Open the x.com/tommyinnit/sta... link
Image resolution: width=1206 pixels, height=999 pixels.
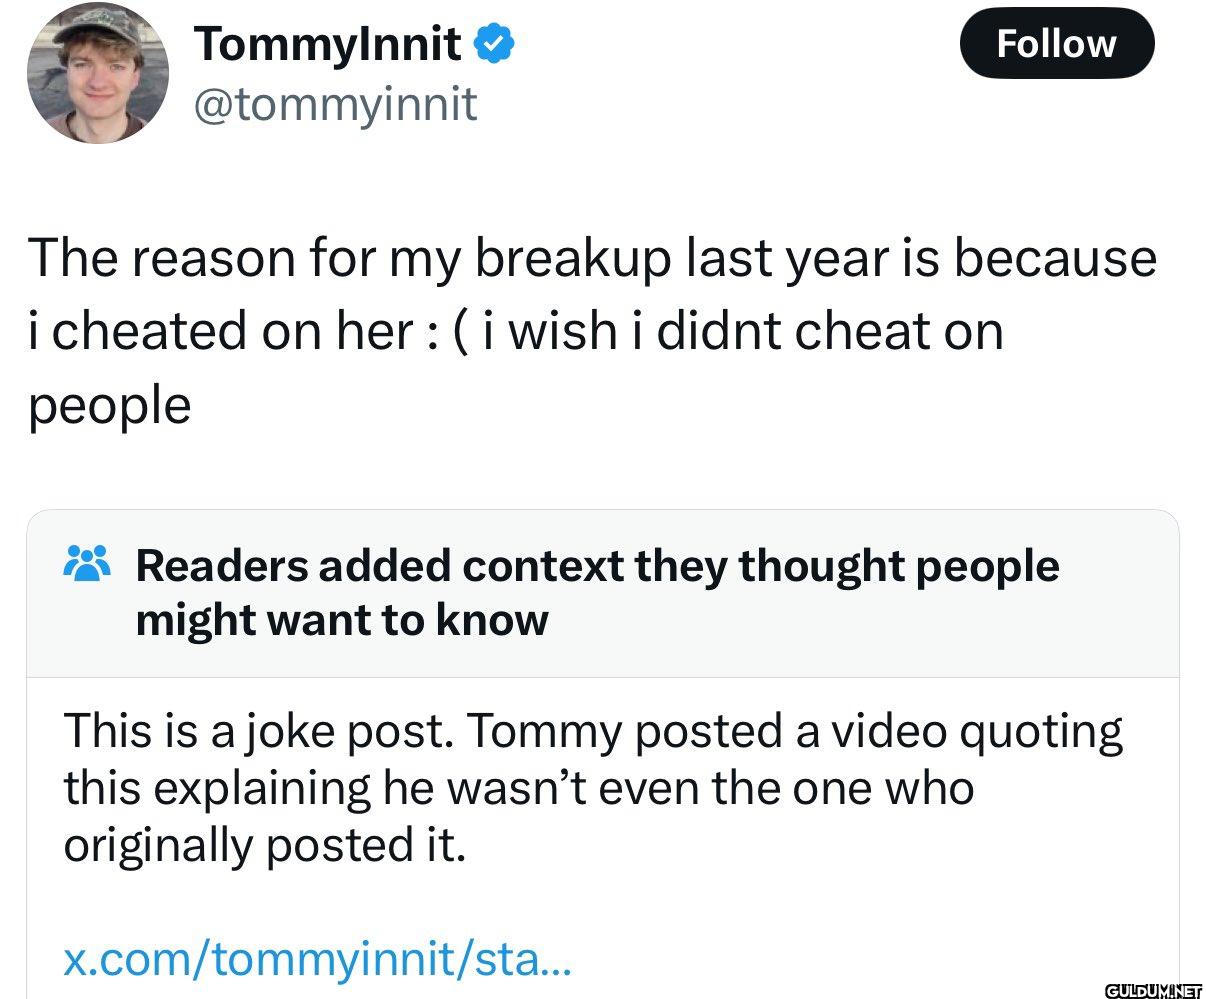(317, 960)
